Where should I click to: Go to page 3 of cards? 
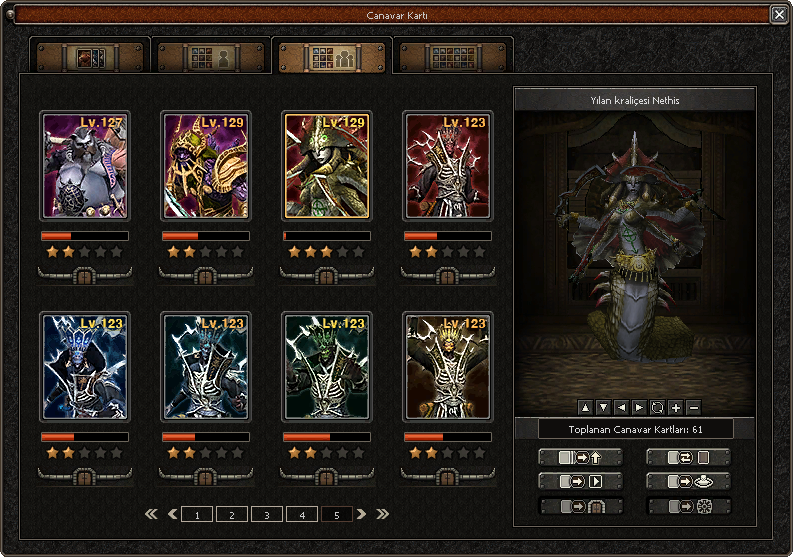pyautogui.click(x=266, y=515)
